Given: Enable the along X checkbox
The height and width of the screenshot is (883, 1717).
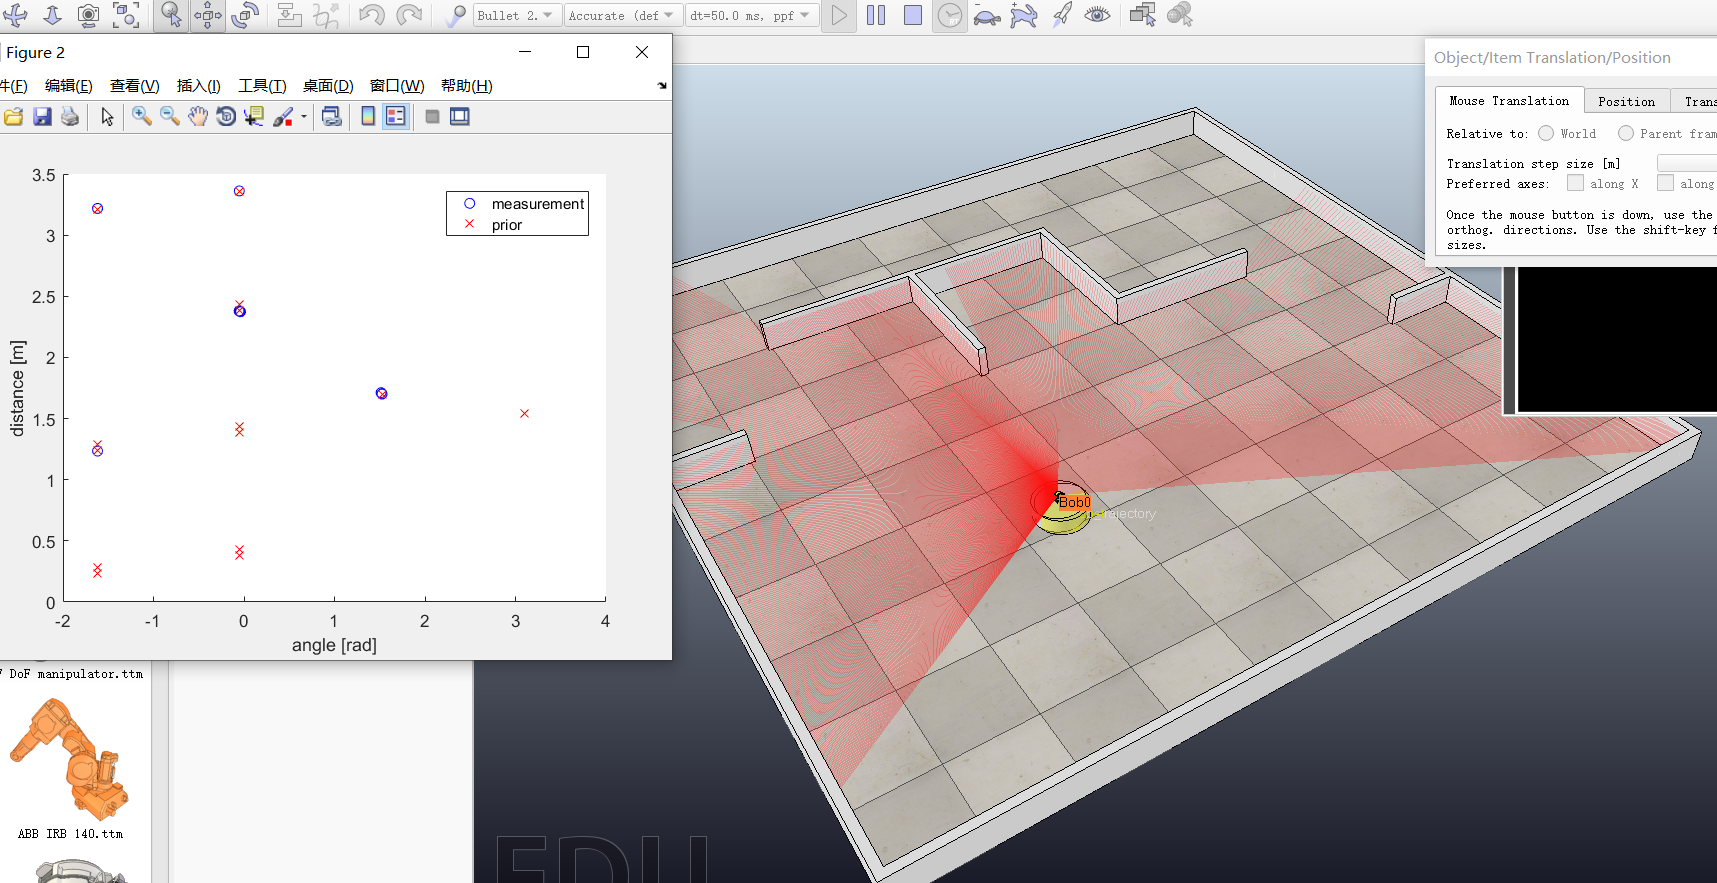Looking at the screenshot, I should [x=1575, y=183].
